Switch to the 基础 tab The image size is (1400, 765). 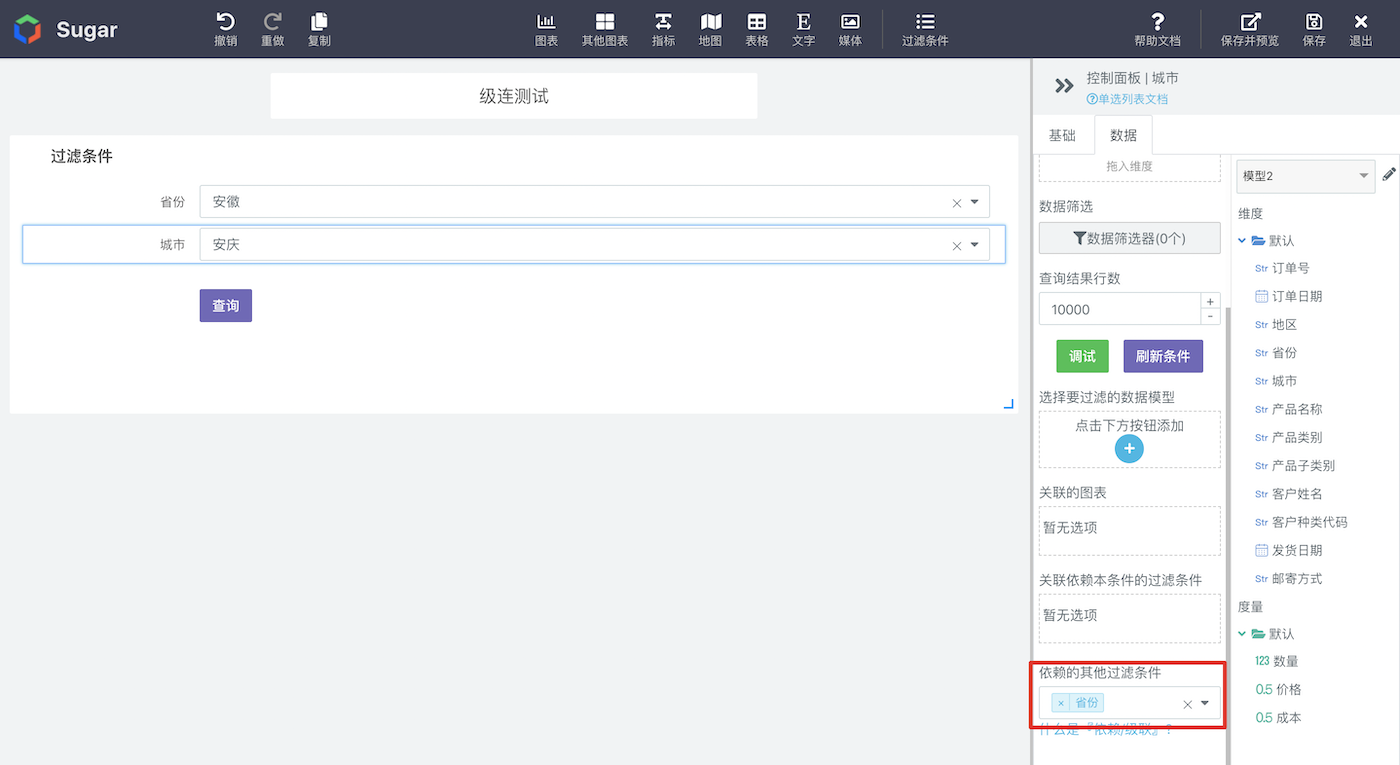pyautogui.click(x=1062, y=136)
